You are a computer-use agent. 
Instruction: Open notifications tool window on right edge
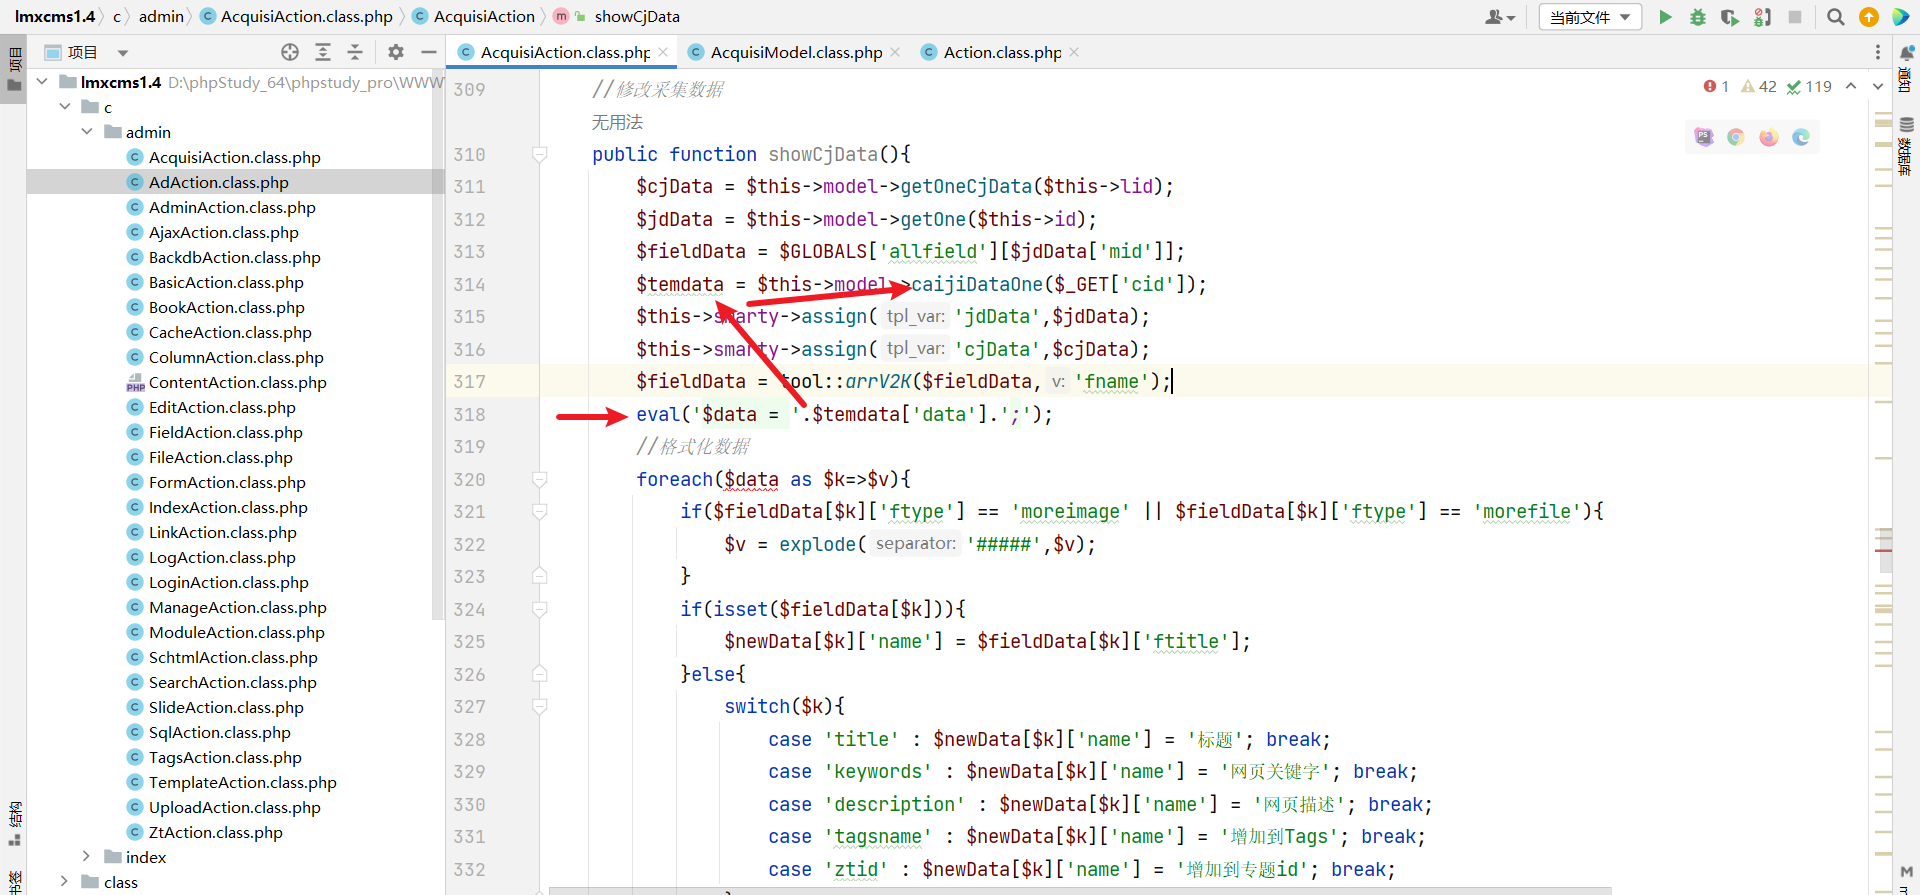[1906, 68]
